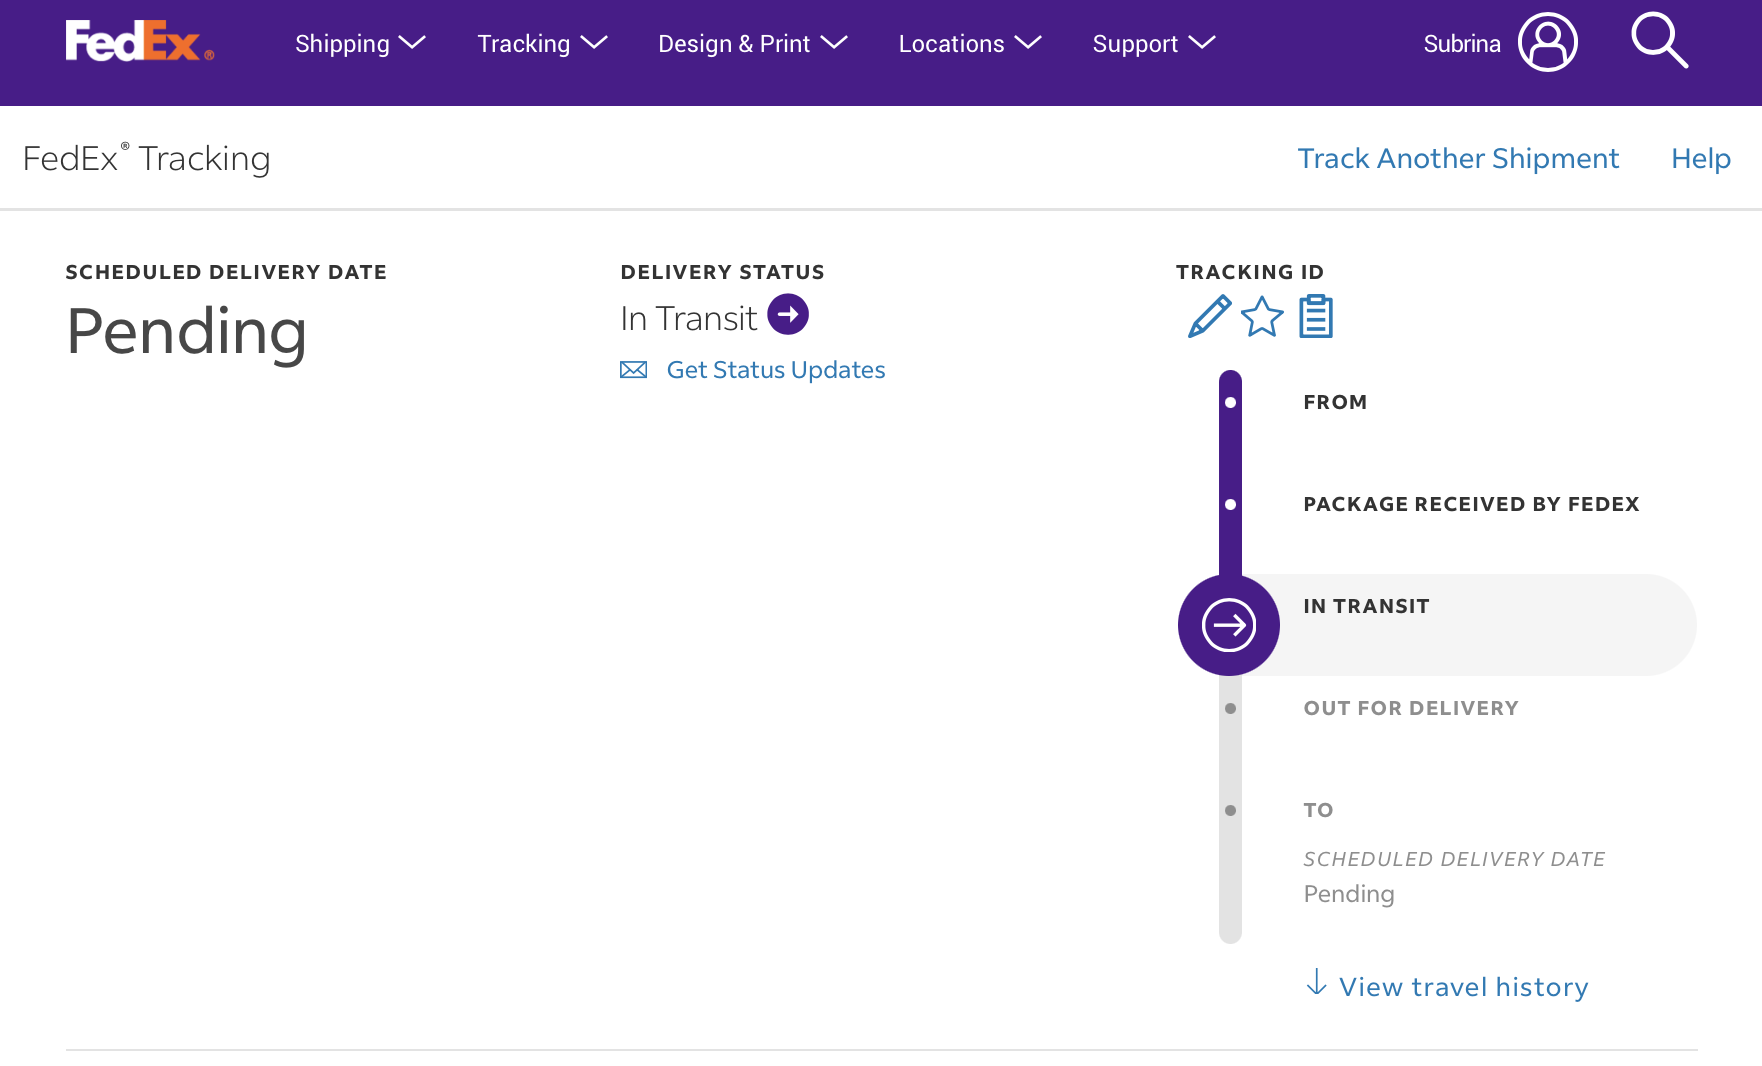Open the Subrina user profile icon
Viewport: 1762px width, 1066px height.
(x=1547, y=42)
